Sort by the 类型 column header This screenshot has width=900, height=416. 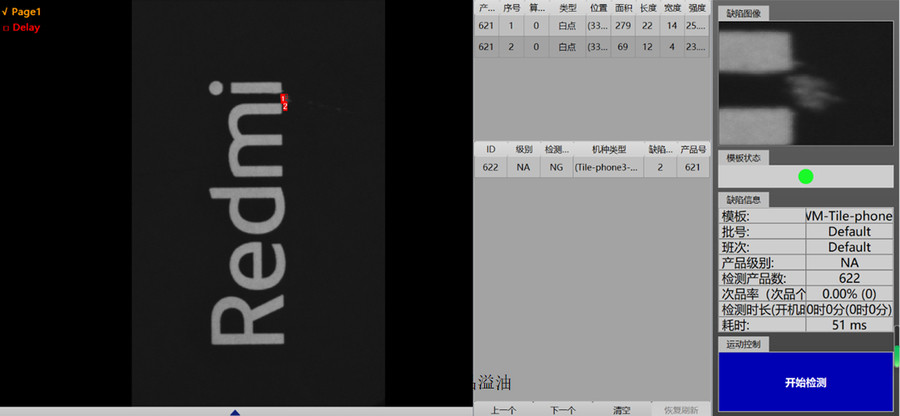point(567,8)
